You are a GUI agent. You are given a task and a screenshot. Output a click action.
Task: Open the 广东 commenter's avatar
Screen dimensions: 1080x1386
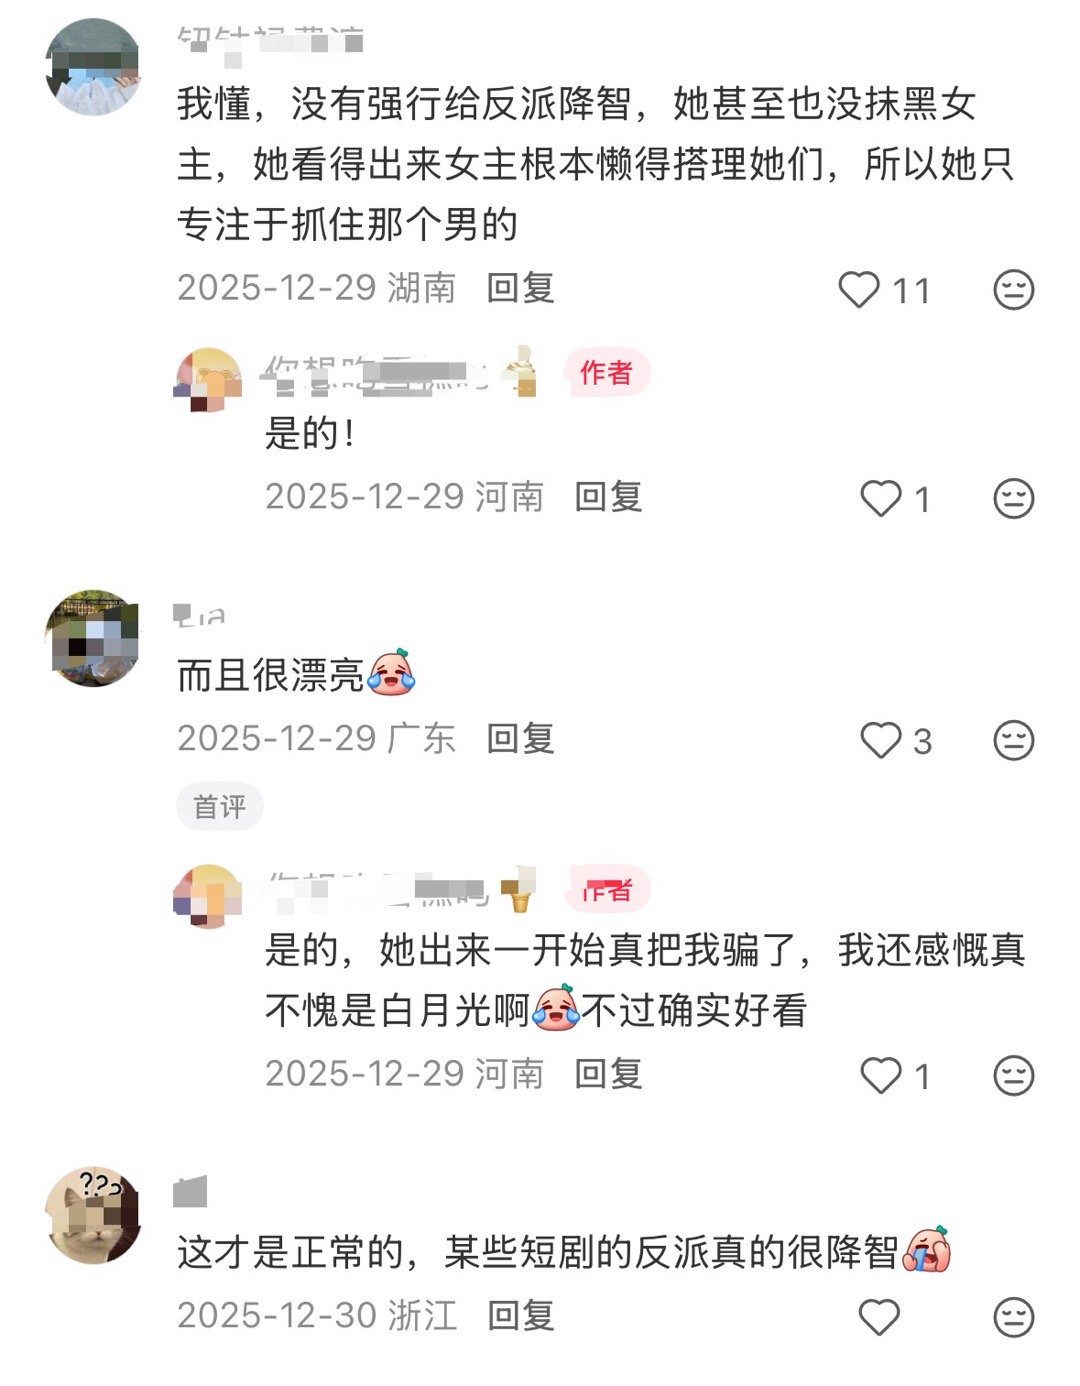coord(93,638)
